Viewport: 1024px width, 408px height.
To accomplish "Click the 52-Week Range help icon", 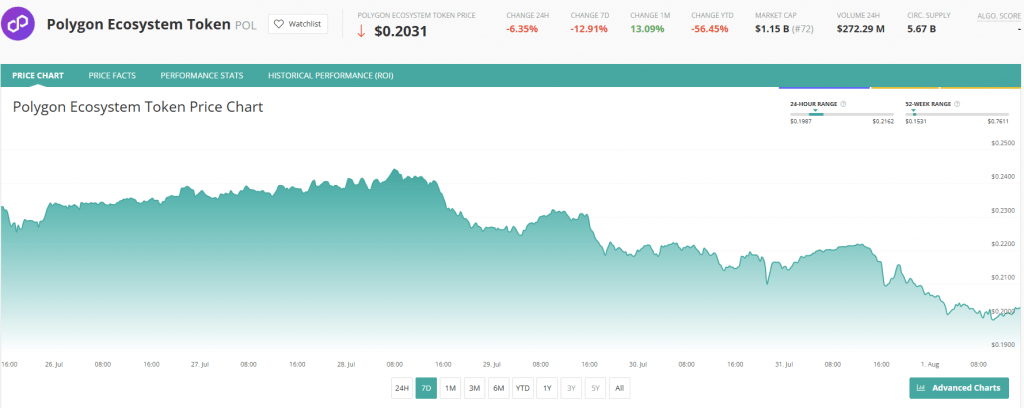I will click(958, 103).
